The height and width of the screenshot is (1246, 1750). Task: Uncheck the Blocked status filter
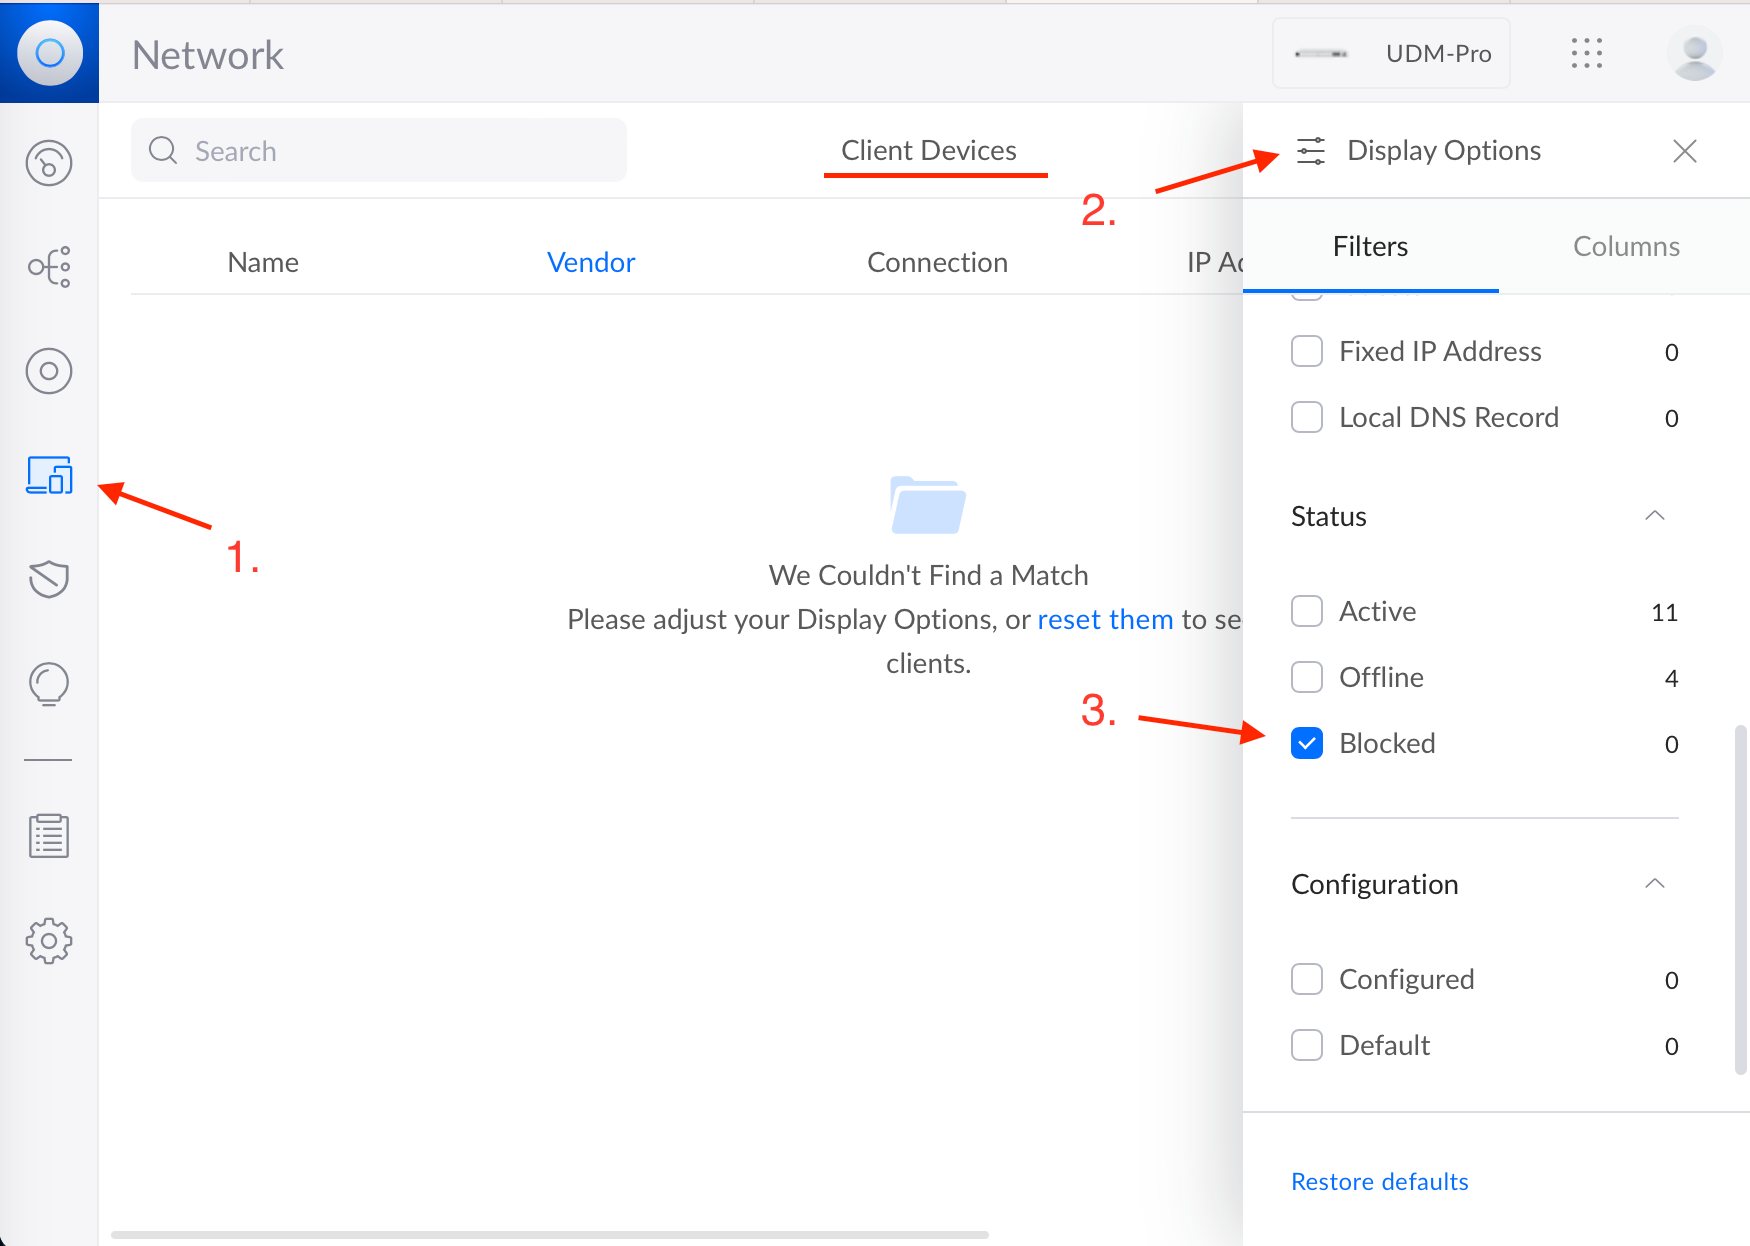[x=1307, y=743]
